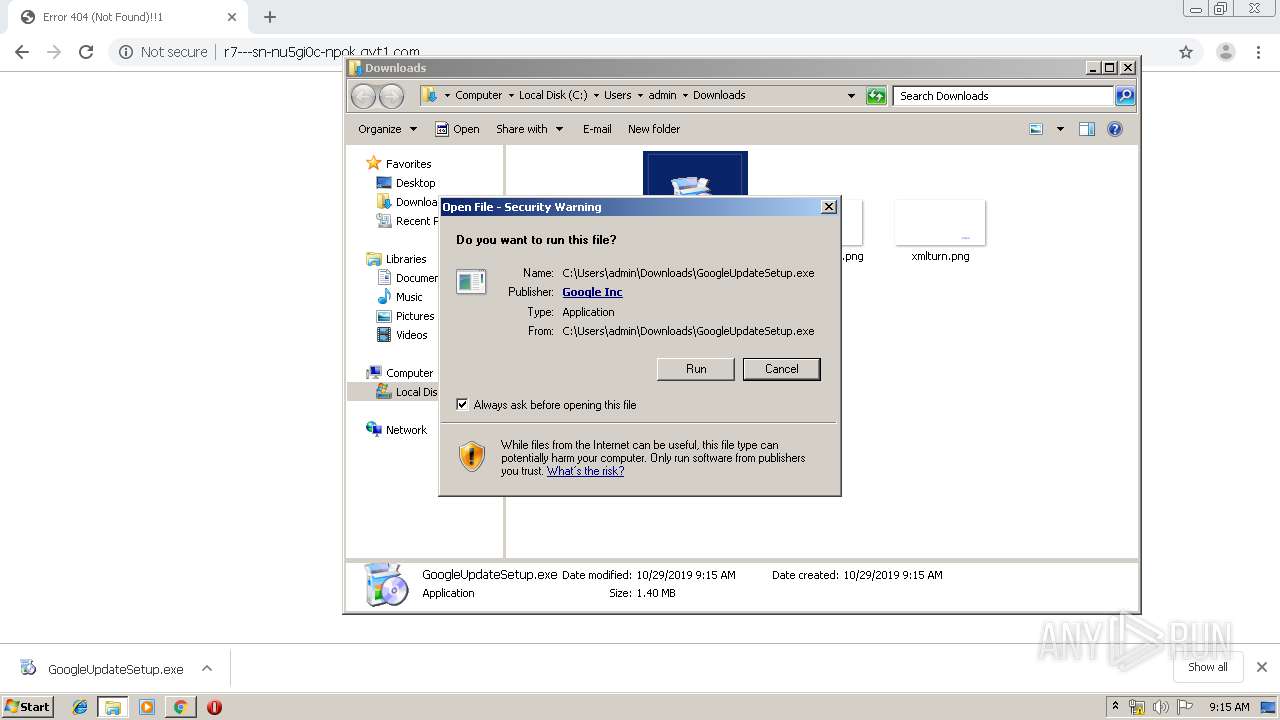Open the Windows Start menu

[27, 706]
